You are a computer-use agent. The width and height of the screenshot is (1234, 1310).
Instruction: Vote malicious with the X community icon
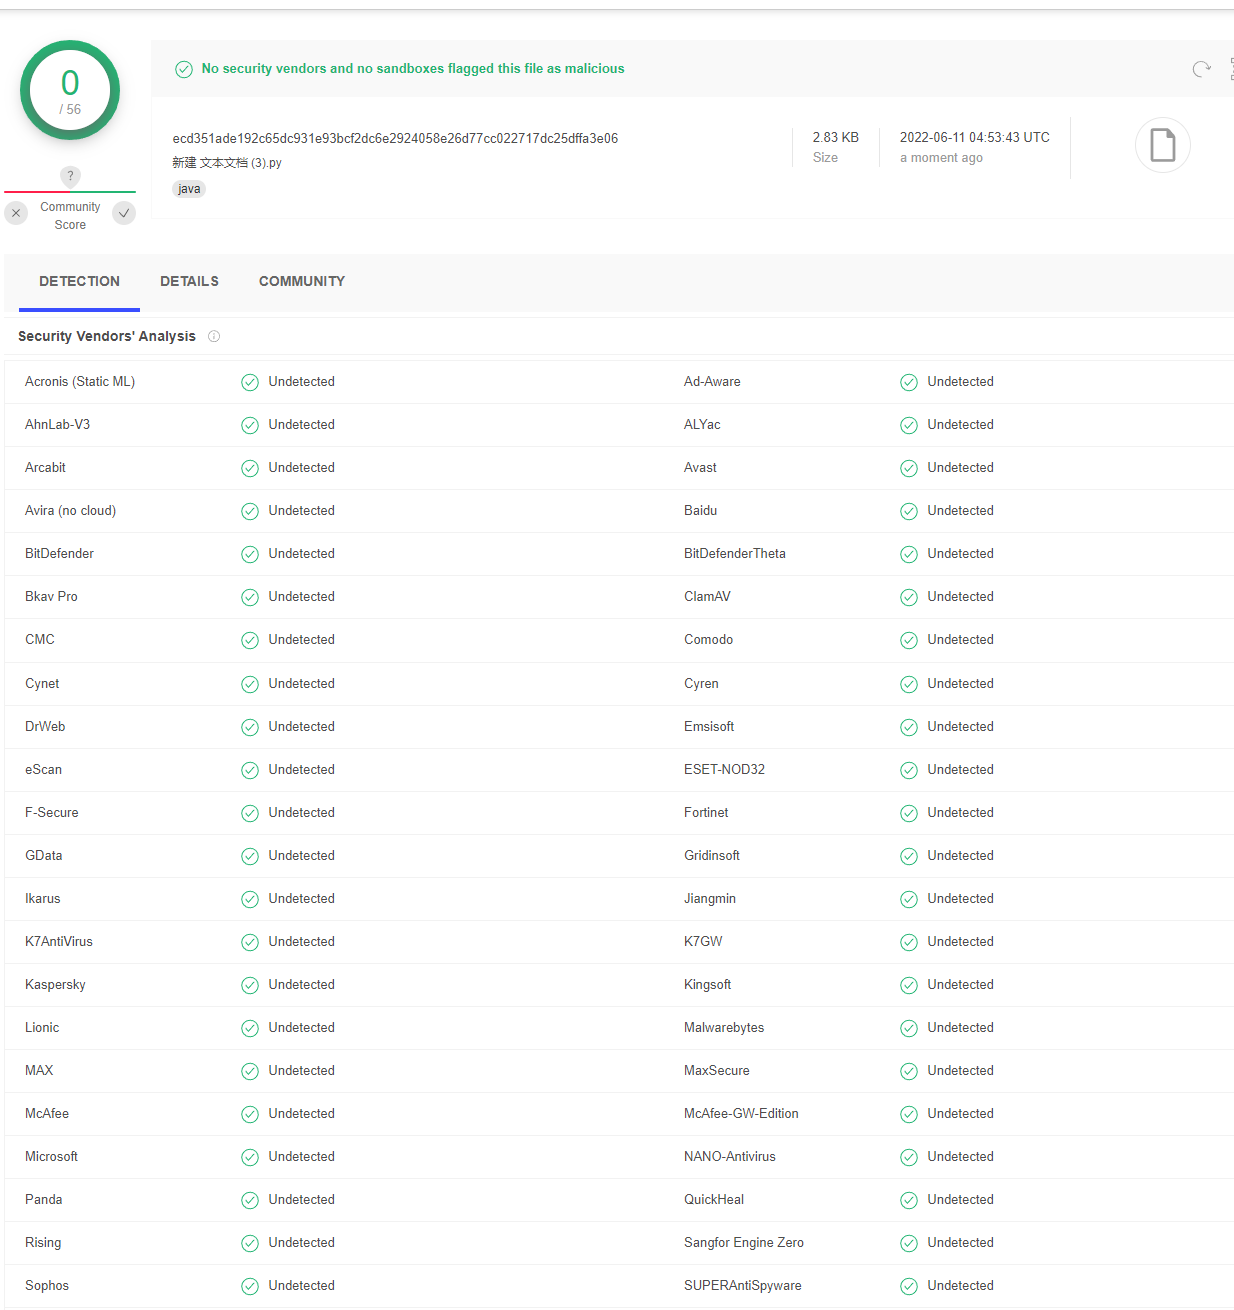(x=16, y=213)
